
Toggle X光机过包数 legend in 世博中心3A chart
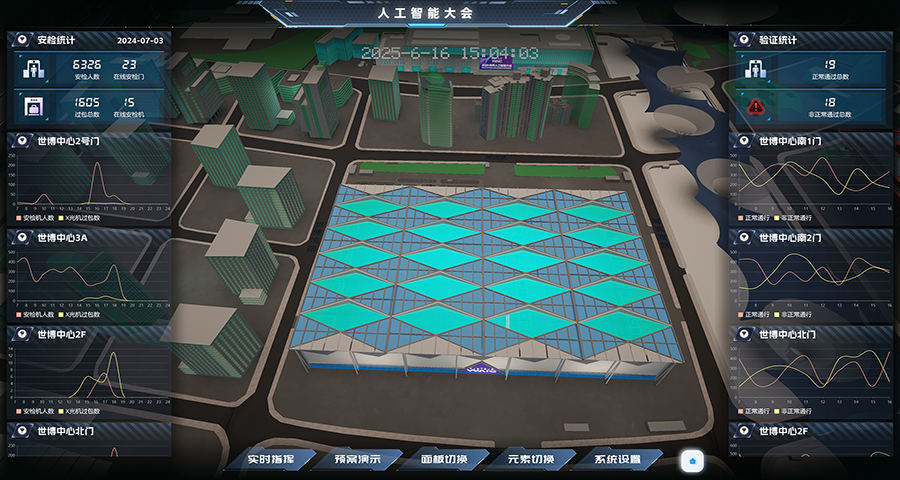[84, 314]
